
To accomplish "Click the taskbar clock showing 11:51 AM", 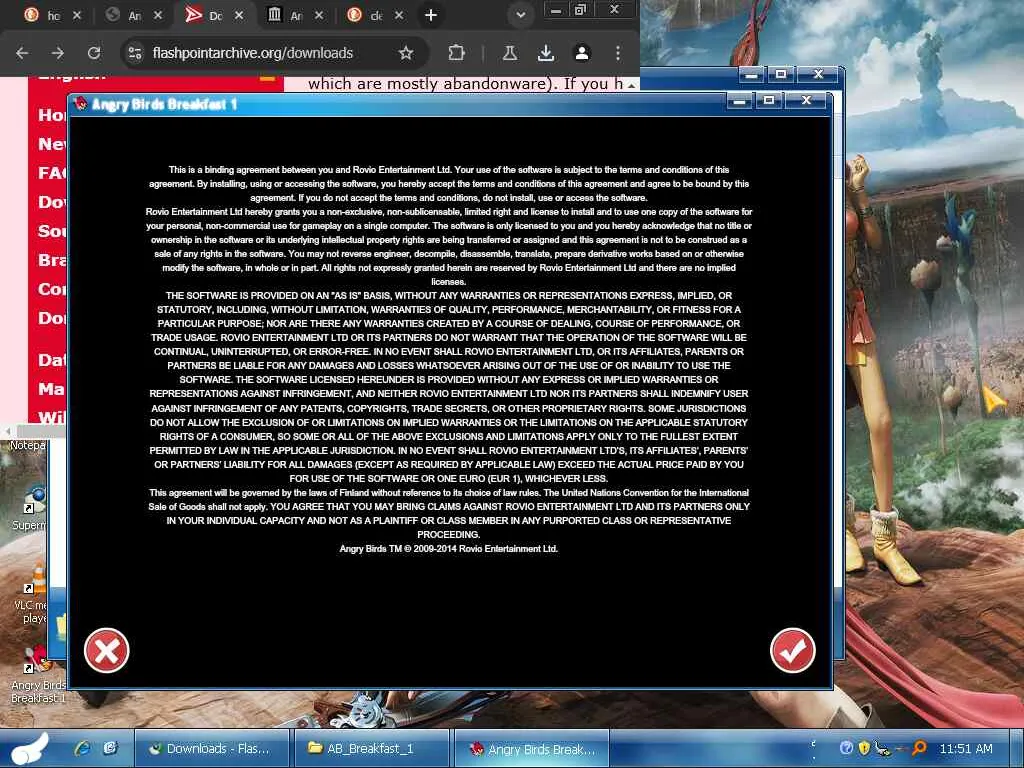I will pos(966,748).
